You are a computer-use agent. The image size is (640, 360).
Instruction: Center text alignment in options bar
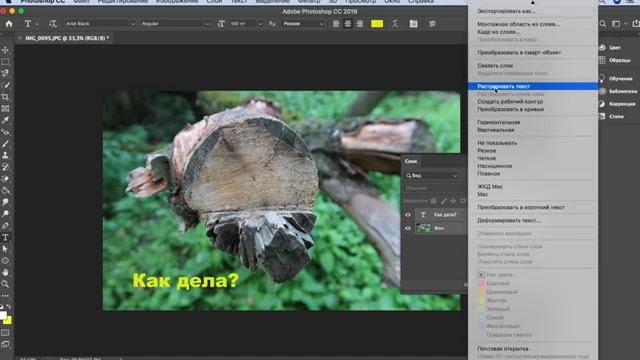coord(348,24)
